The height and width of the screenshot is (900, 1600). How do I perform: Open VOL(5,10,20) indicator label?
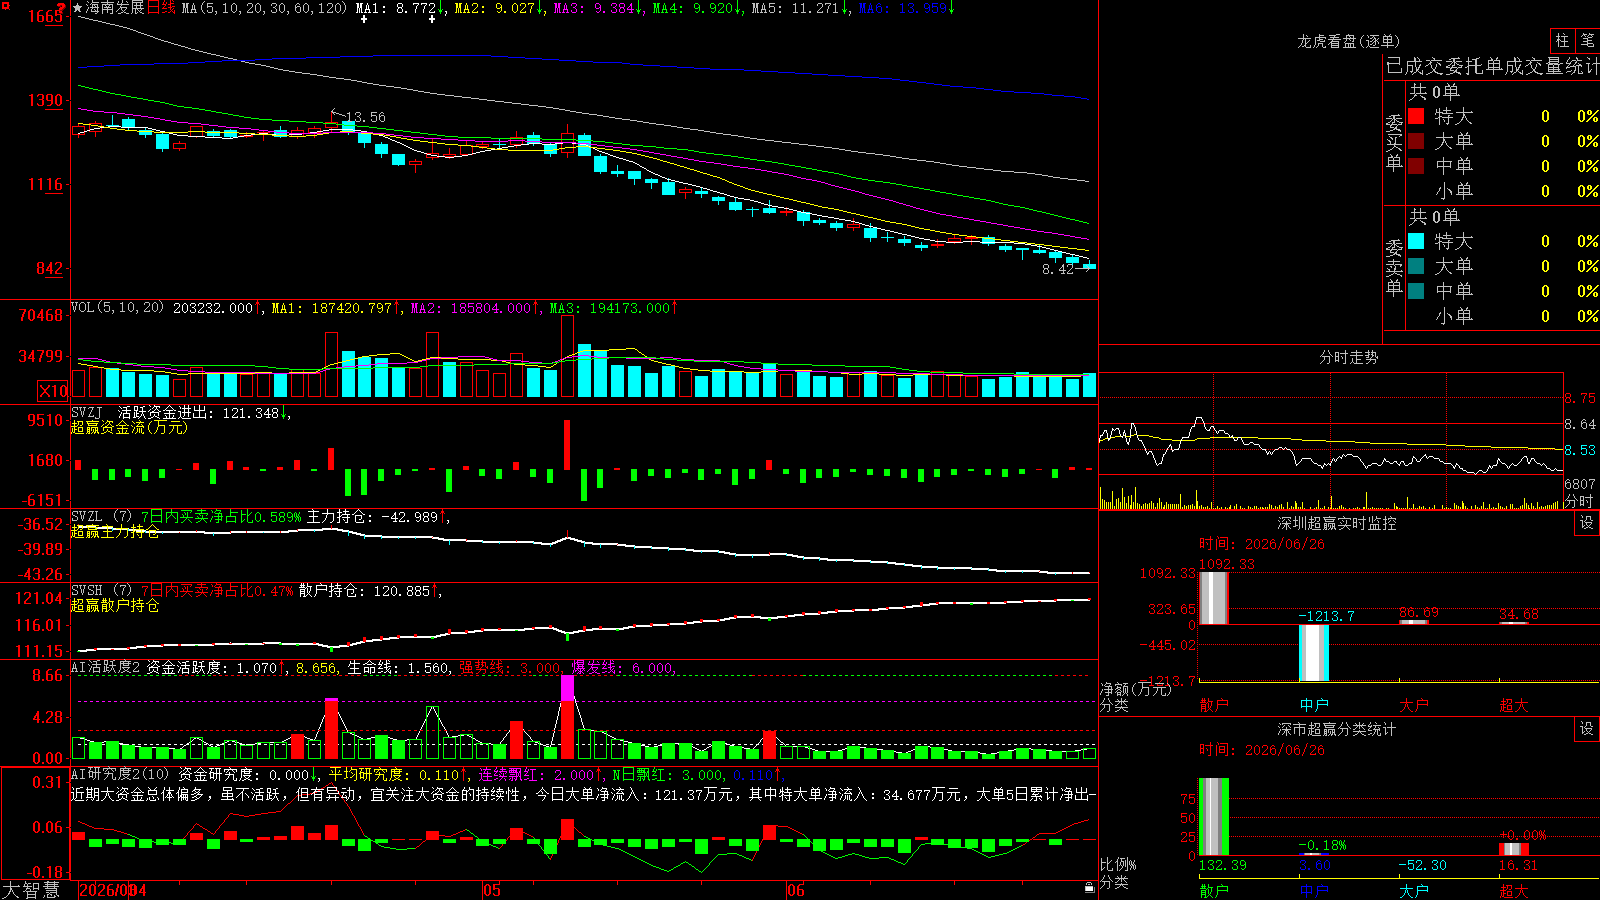coord(117,308)
